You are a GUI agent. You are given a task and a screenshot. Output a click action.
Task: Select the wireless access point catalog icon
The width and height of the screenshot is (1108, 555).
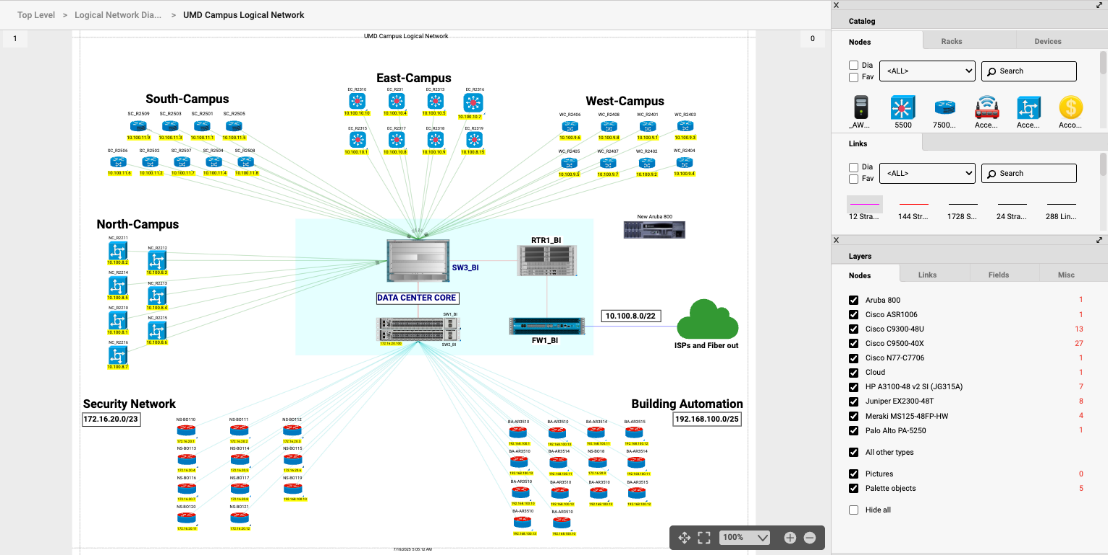click(988, 108)
